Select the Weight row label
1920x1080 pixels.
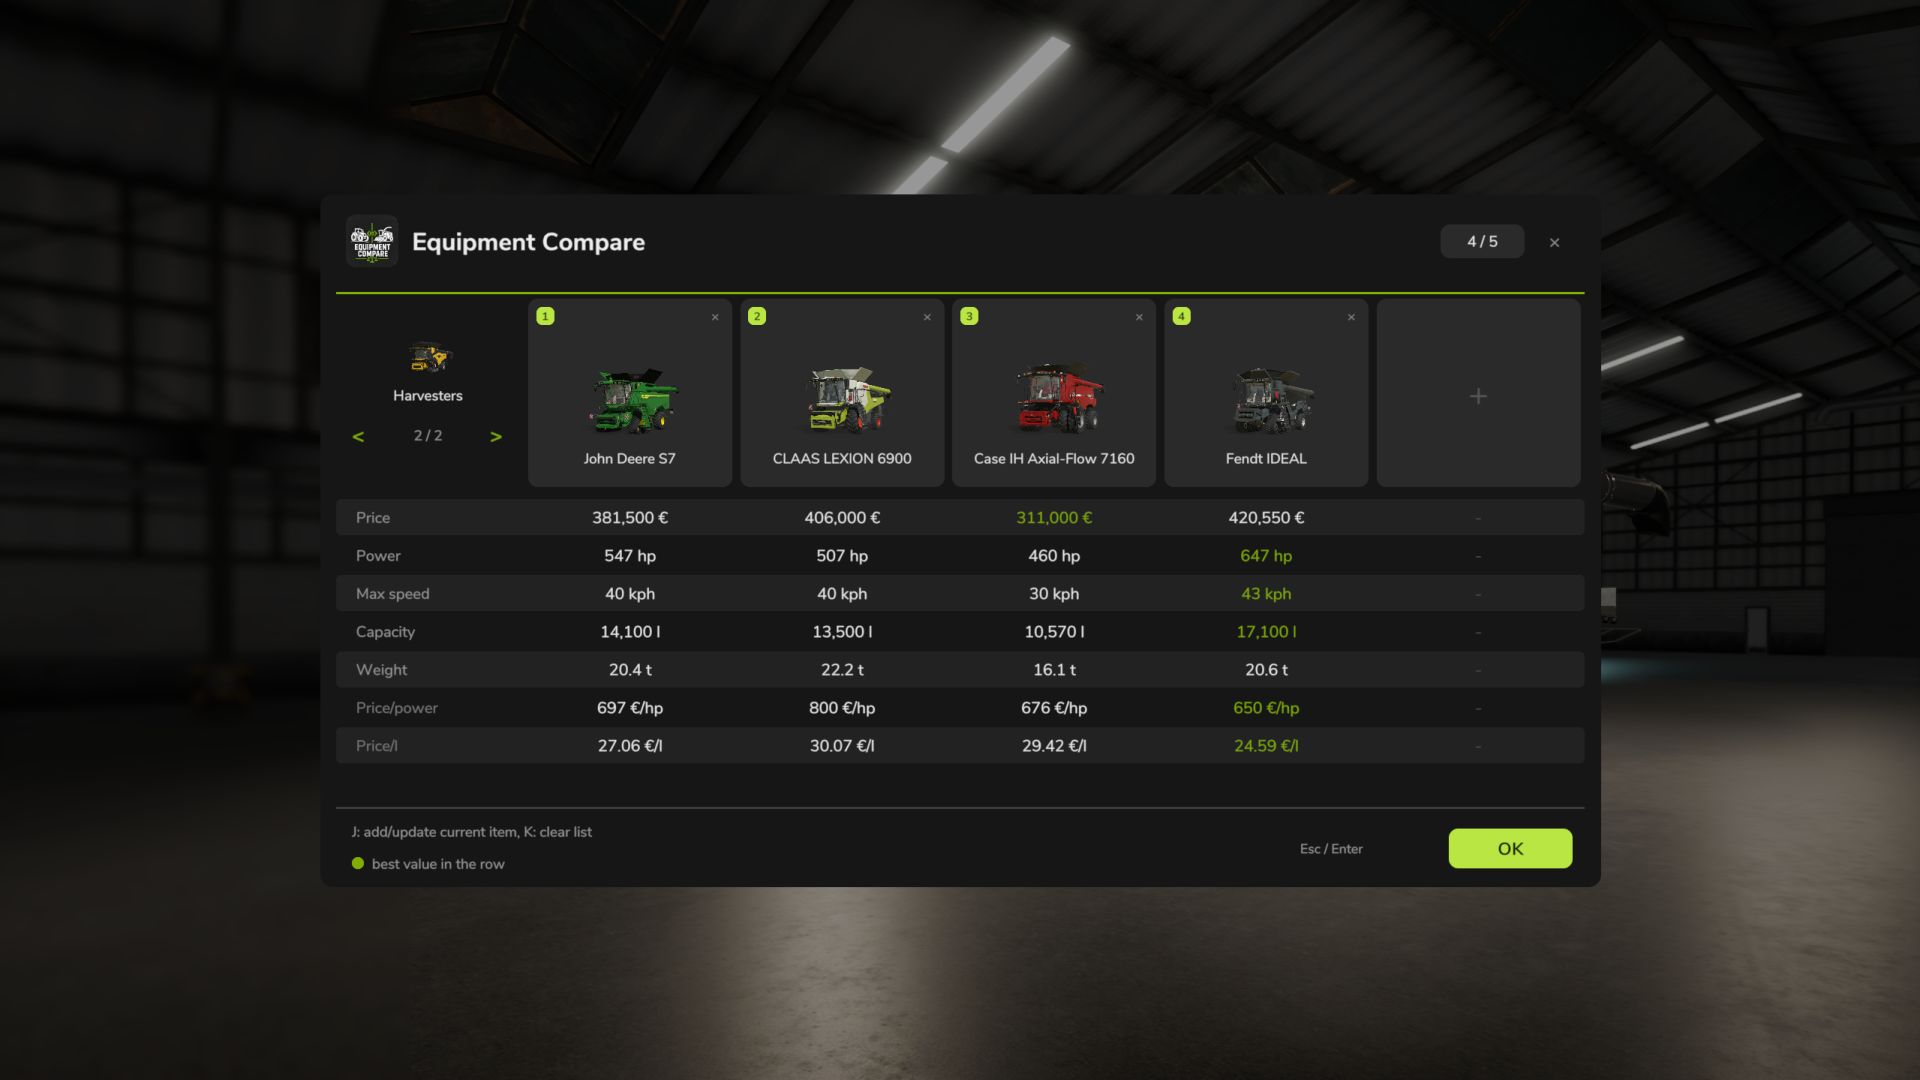(381, 669)
